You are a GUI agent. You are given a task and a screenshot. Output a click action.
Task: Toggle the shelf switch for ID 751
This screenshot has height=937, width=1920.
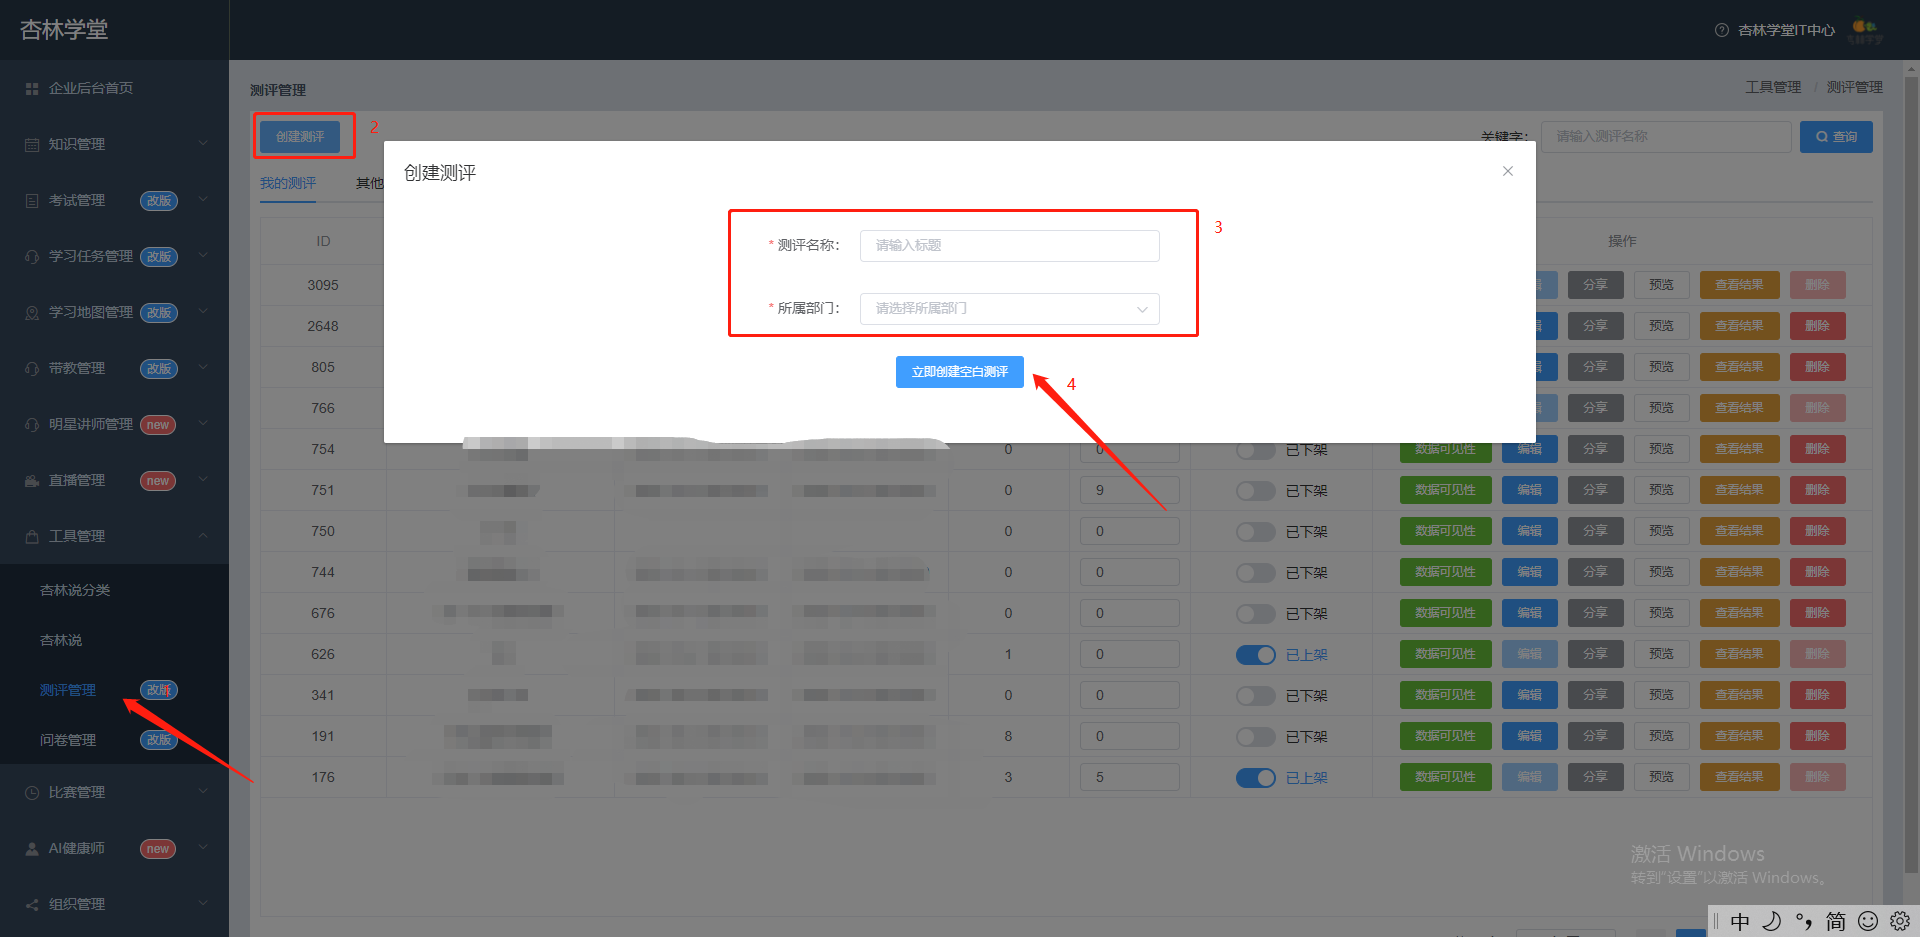(x=1256, y=491)
